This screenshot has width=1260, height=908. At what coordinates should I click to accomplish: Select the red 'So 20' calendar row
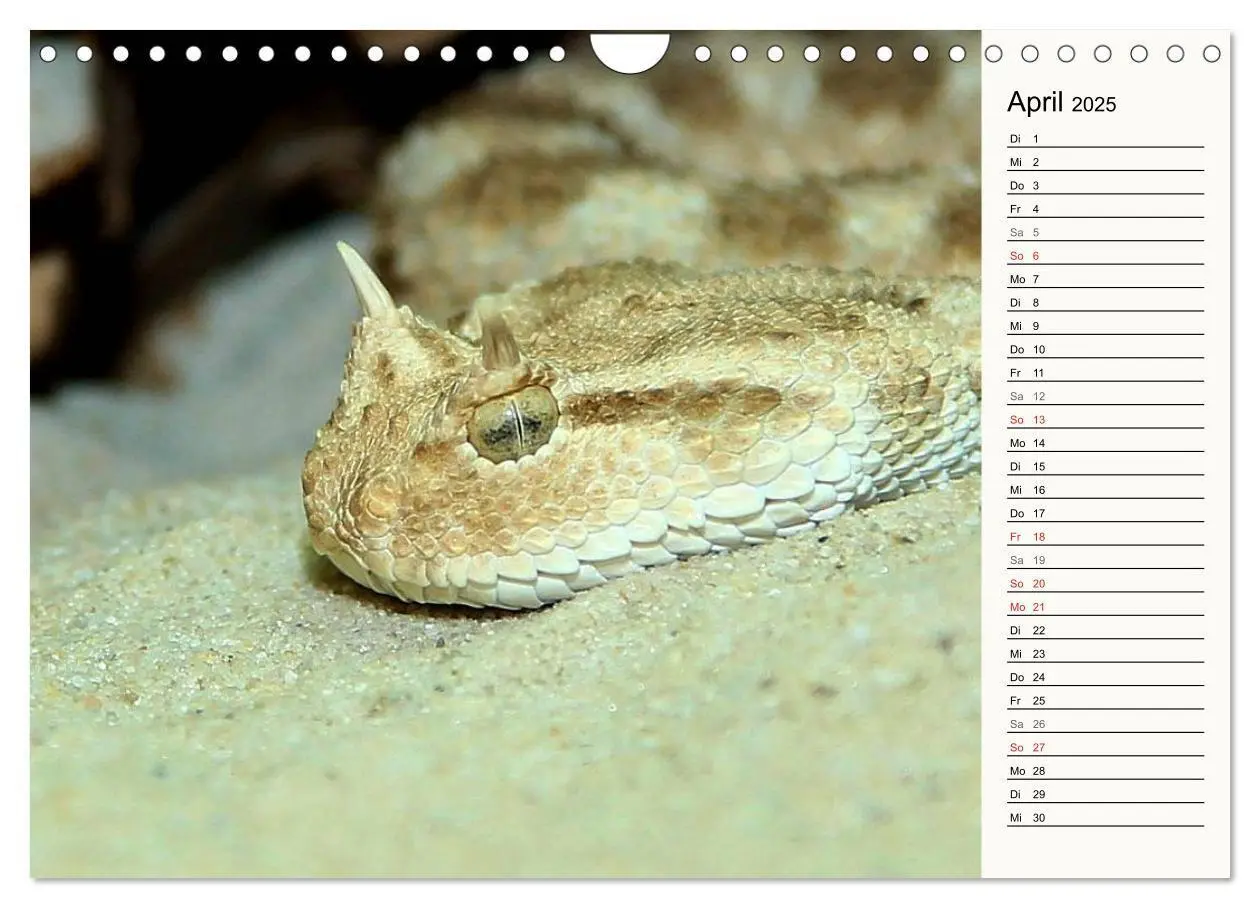(x=1105, y=583)
